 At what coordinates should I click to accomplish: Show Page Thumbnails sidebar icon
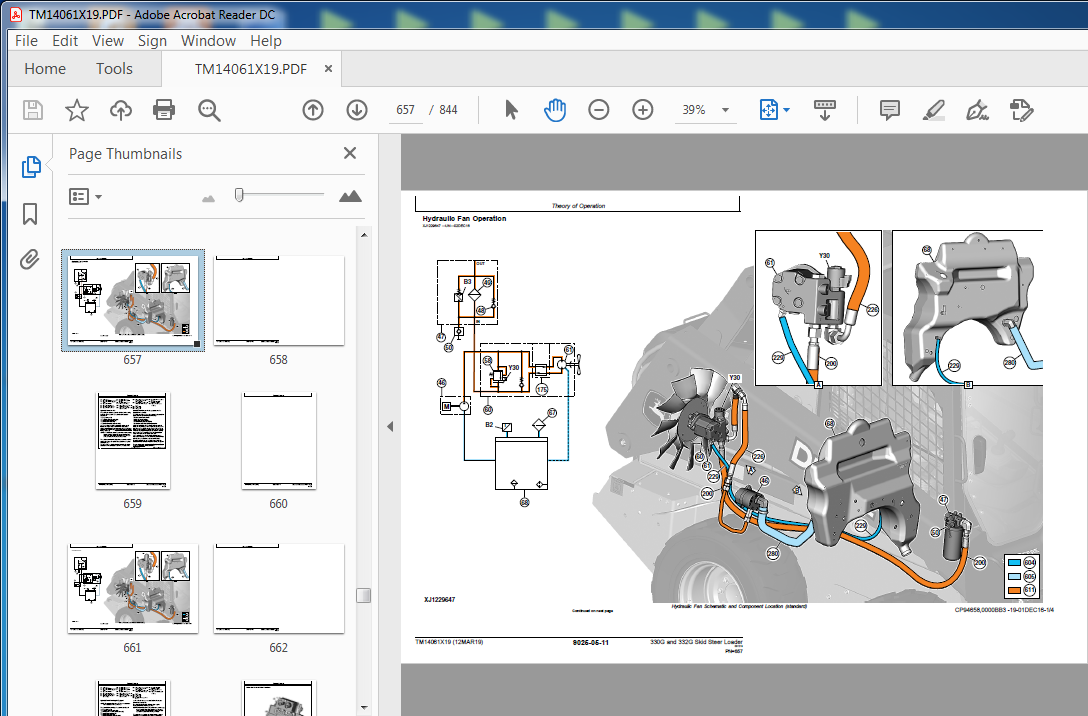31,167
